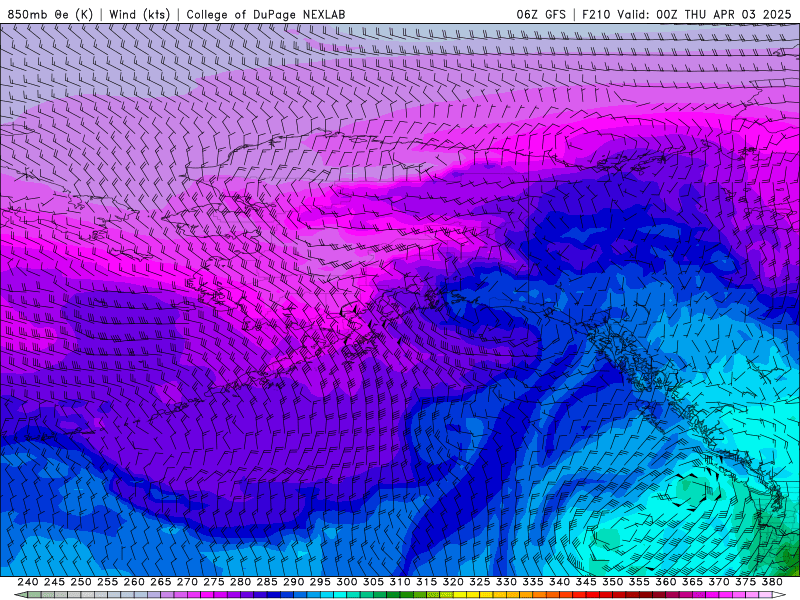Click the right arrow end of the color bar
The width and height of the screenshot is (800, 600).
779,595
